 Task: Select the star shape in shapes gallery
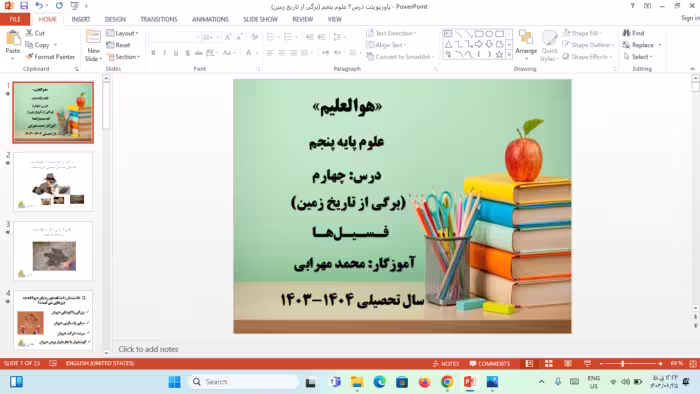coord(499,54)
